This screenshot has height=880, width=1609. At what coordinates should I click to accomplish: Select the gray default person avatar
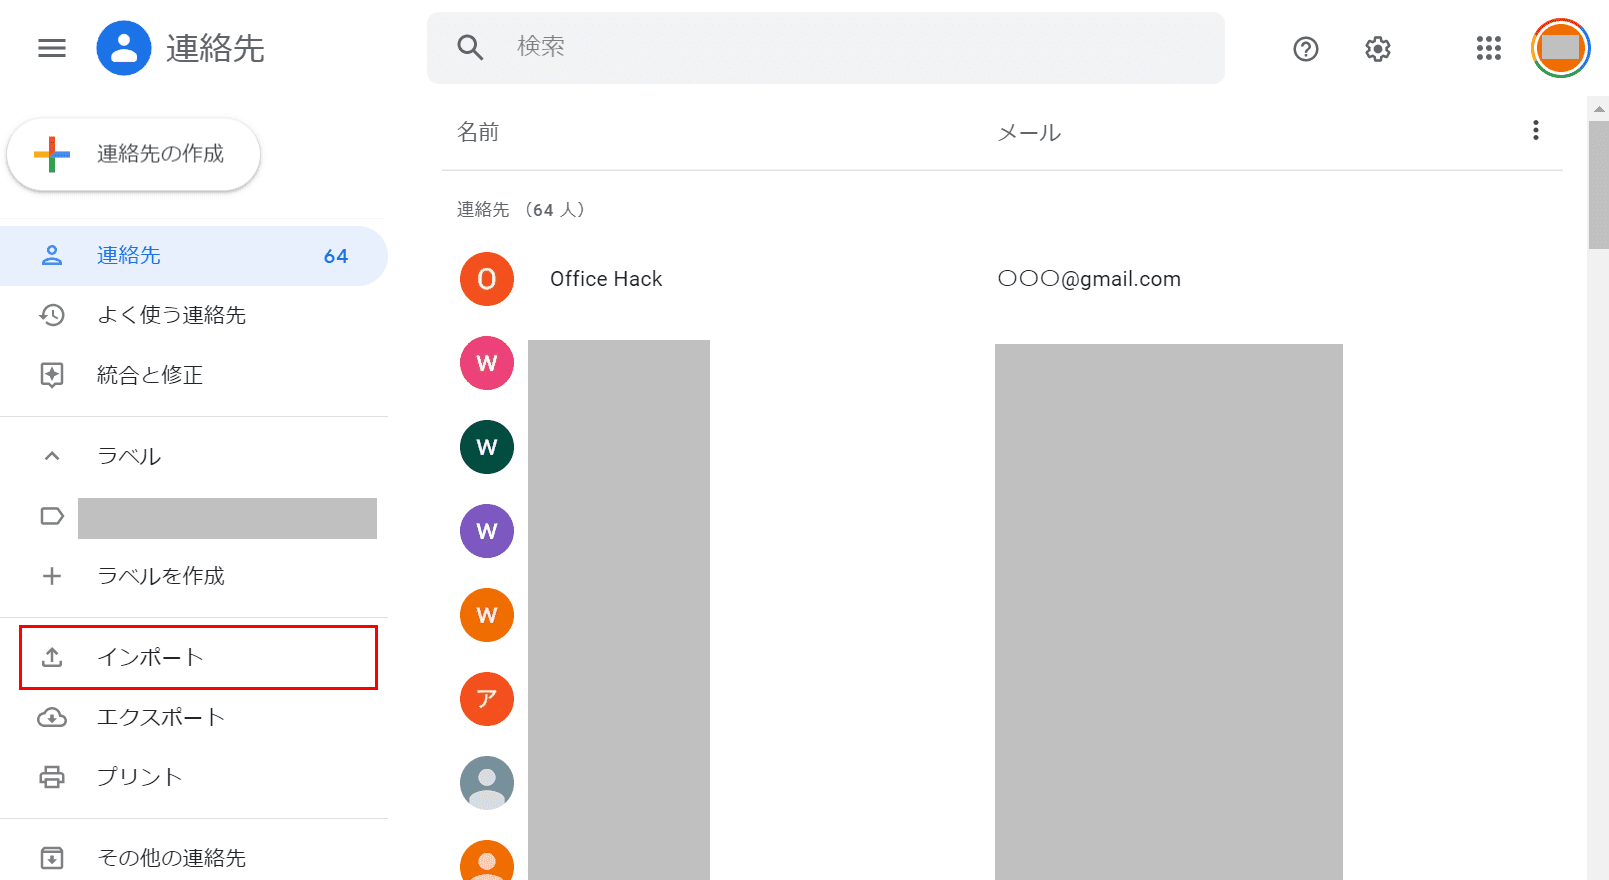point(487,783)
